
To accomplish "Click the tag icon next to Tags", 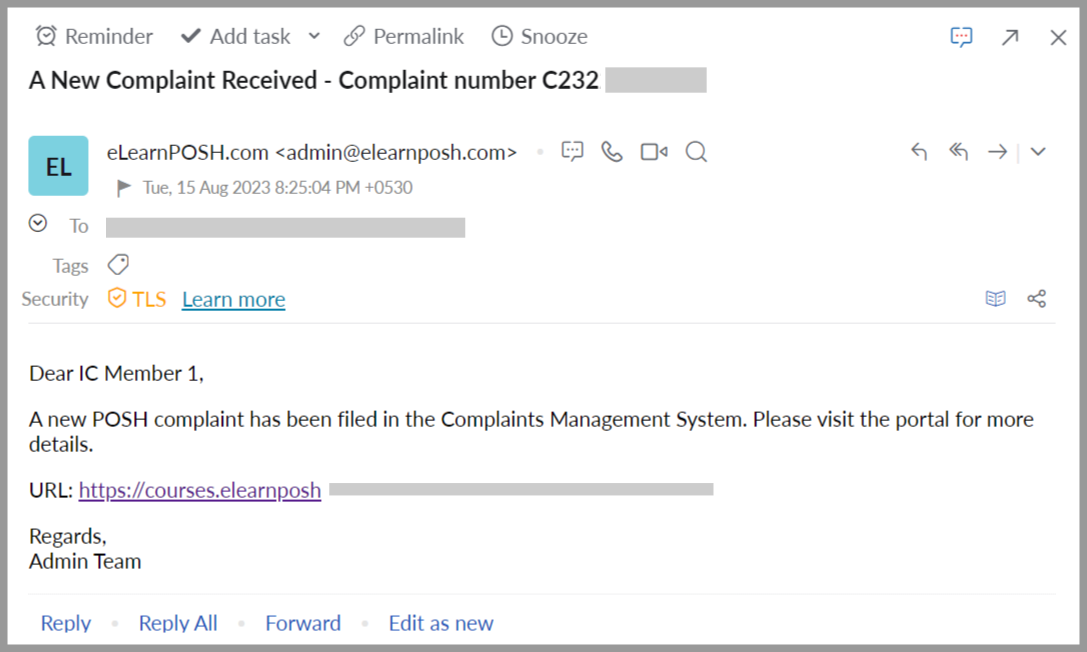I will tap(118, 265).
